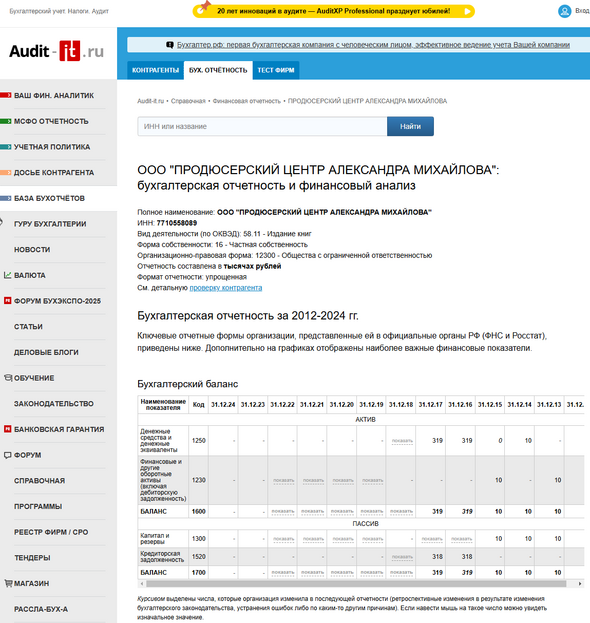Image resolution: width=590 pixels, height=623 pixels.
Task: Click the shopping cart icon beside МАГАЗИН
Action: pyautogui.click(x=8, y=583)
